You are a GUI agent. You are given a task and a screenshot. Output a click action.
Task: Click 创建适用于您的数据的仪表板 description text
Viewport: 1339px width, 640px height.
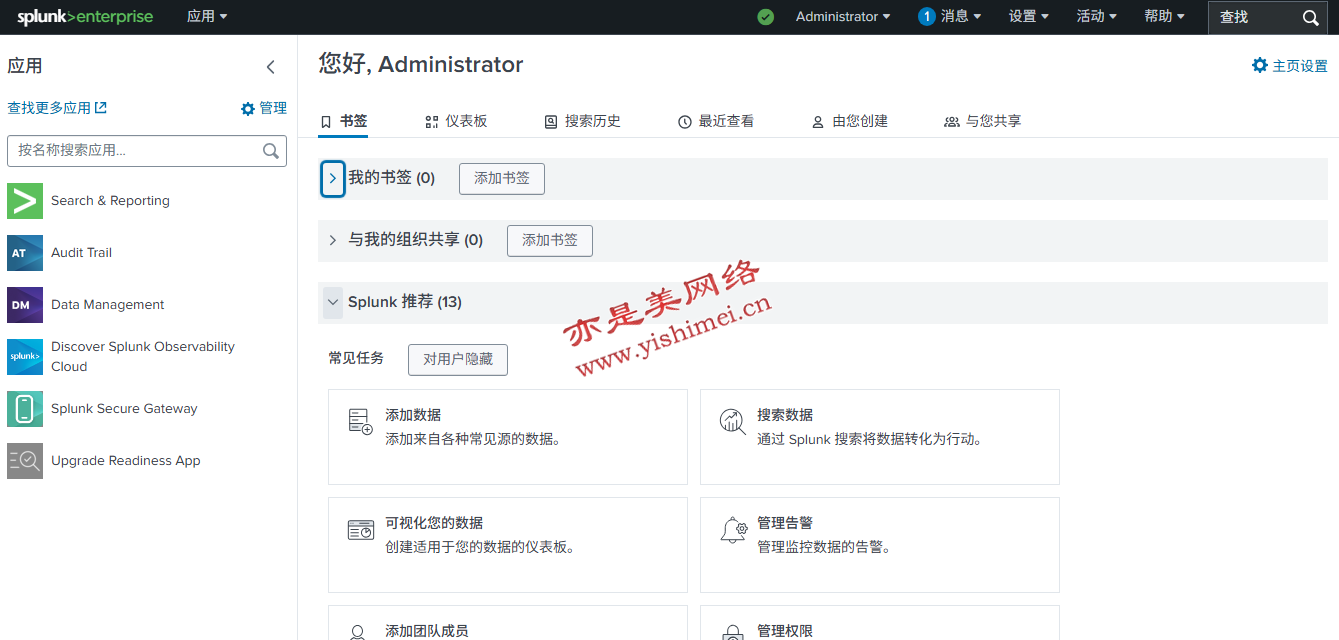480,547
